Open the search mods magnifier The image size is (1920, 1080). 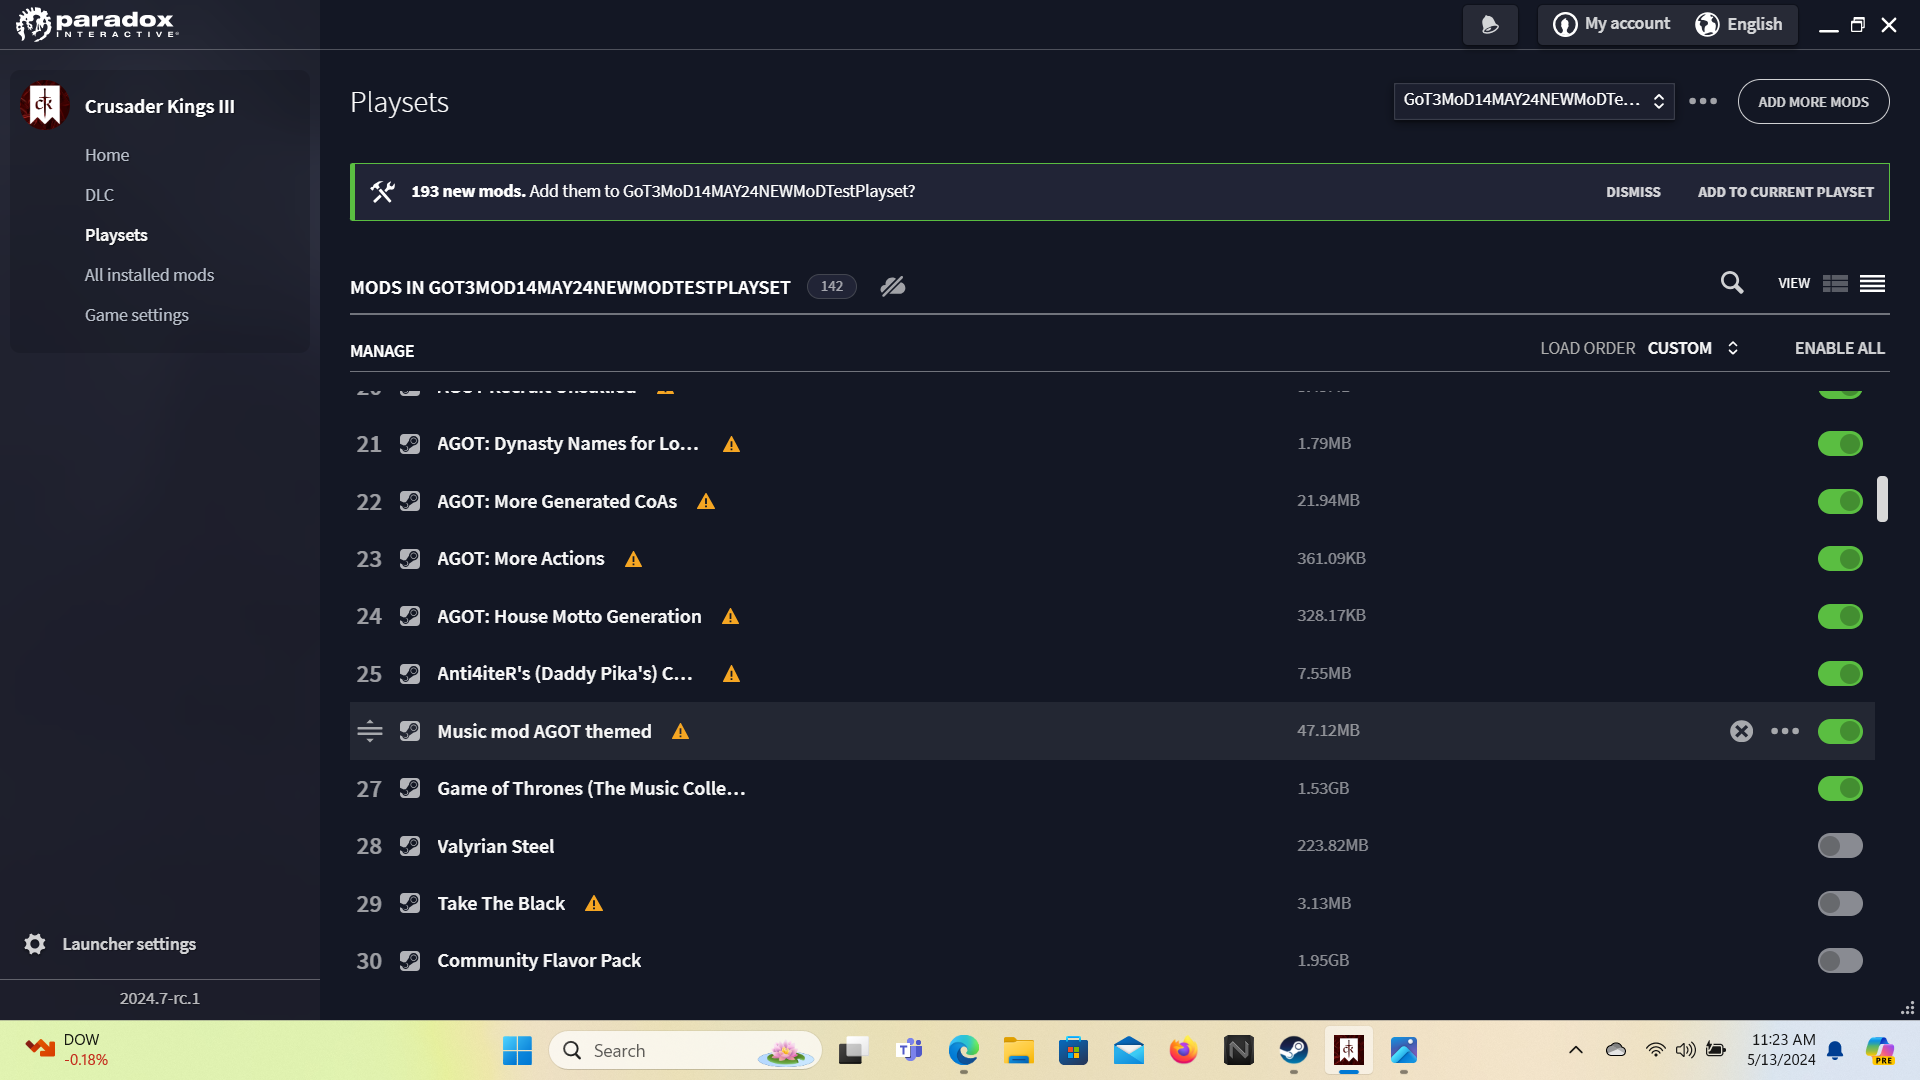(x=1732, y=284)
